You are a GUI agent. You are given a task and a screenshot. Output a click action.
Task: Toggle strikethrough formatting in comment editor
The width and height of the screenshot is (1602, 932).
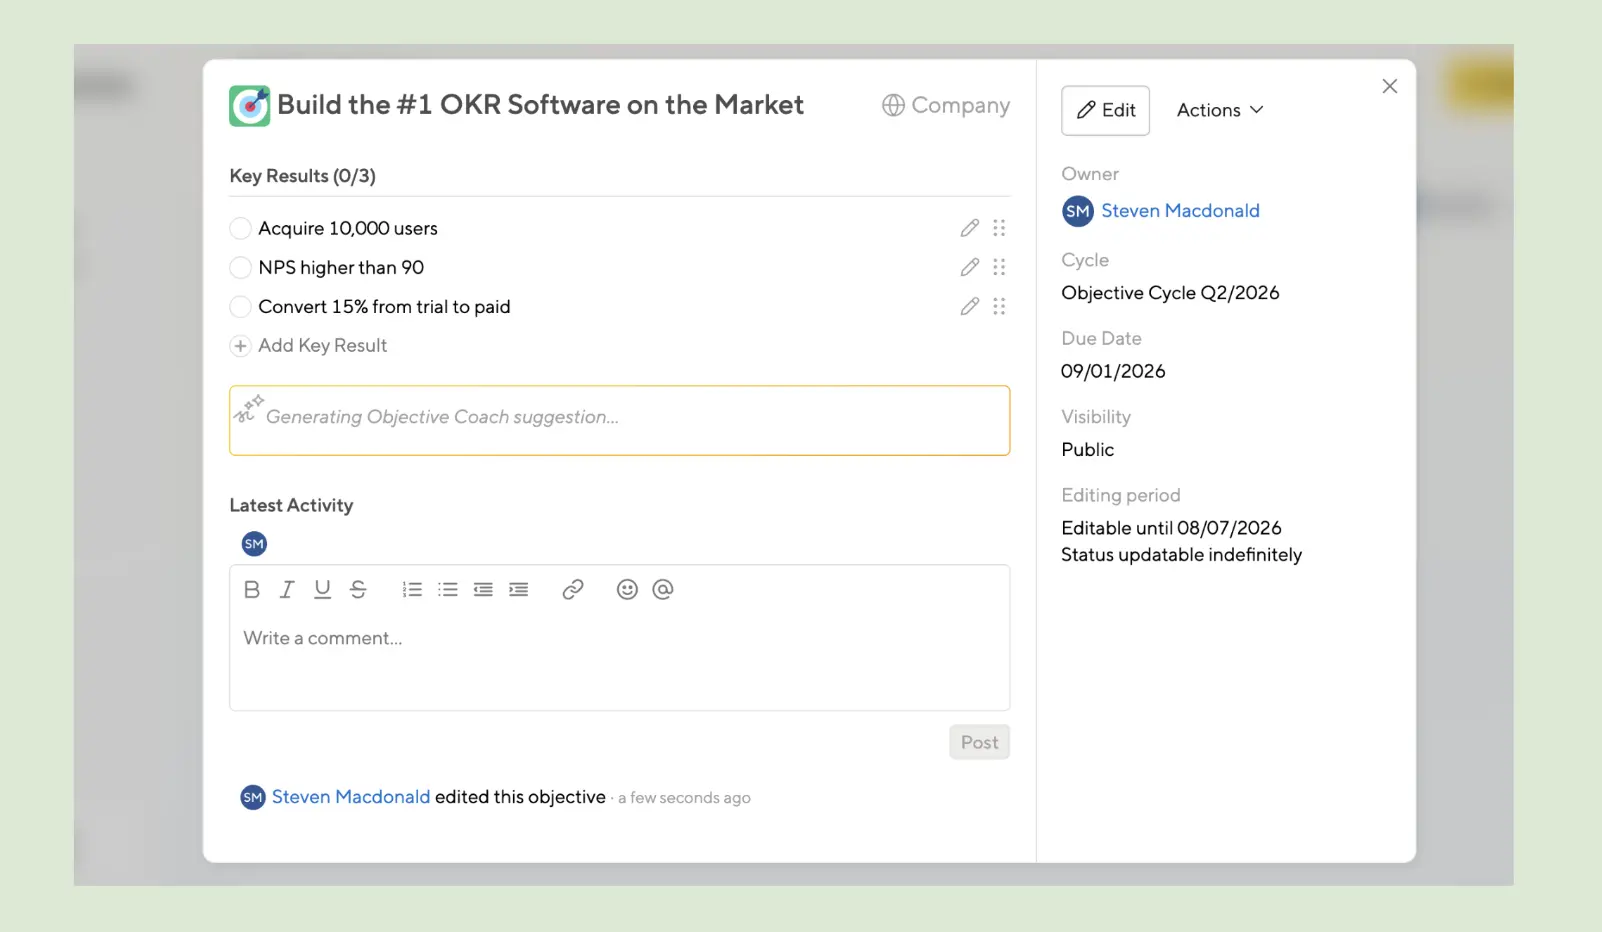pyautogui.click(x=358, y=590)
